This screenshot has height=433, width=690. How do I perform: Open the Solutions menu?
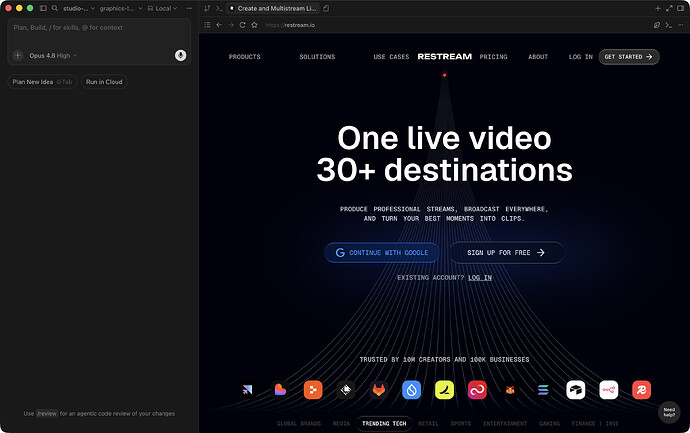click(x=317, y=57)
